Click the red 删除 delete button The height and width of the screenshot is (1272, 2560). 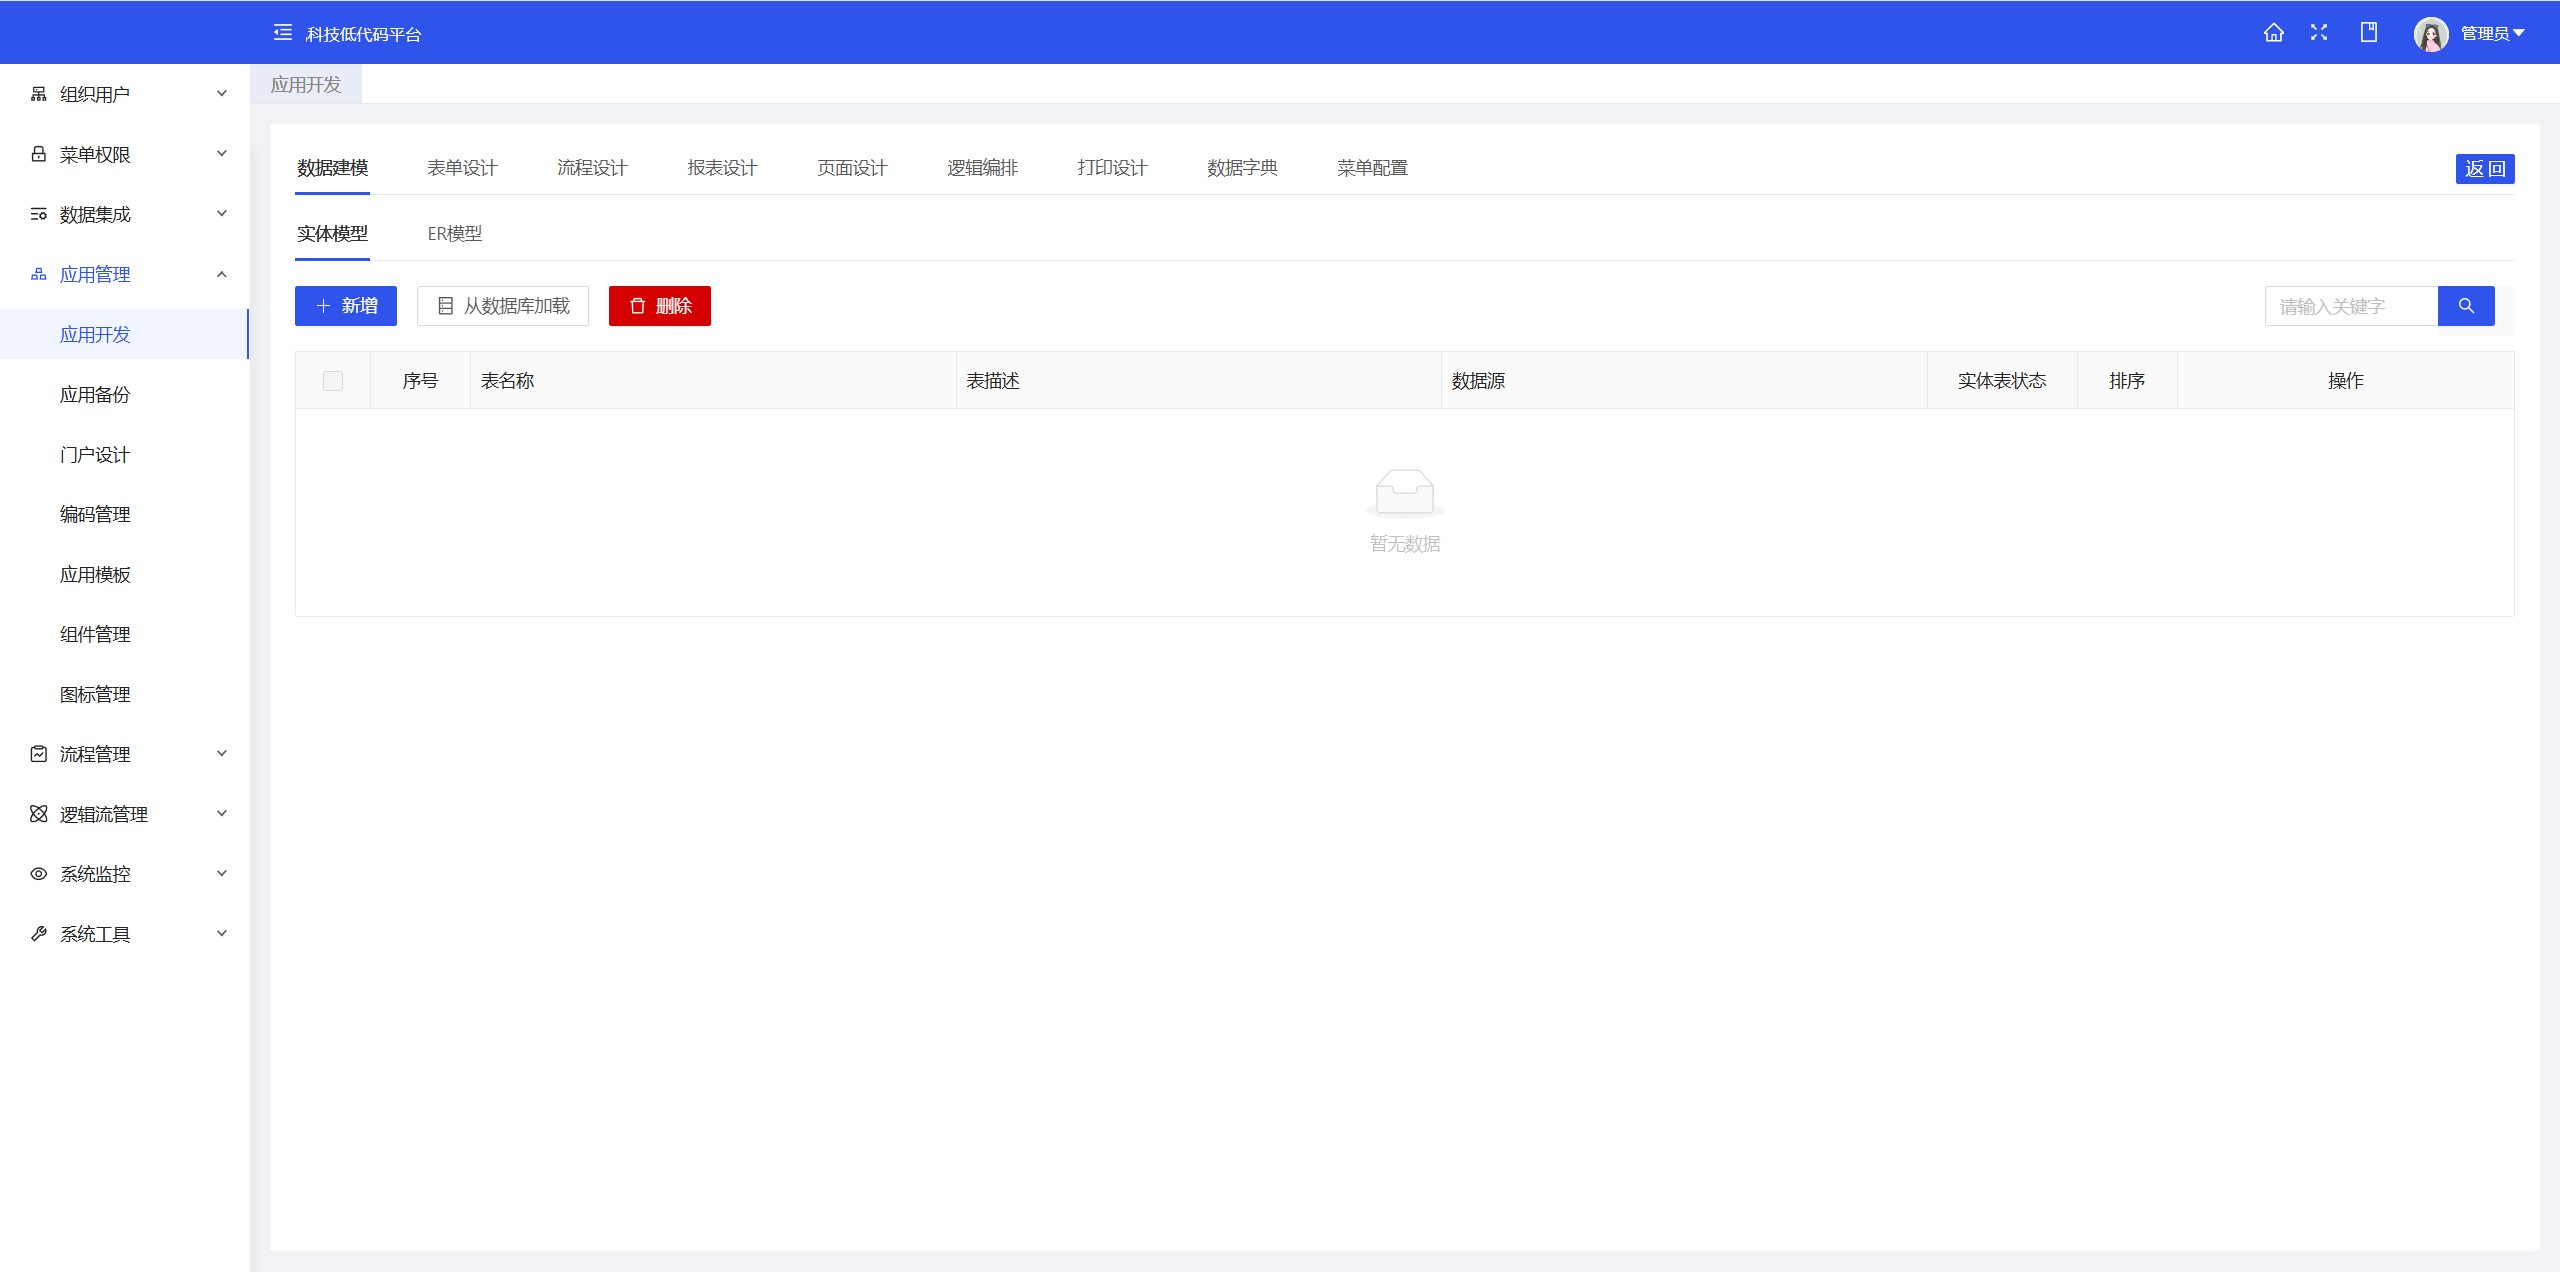coord(660,306)
